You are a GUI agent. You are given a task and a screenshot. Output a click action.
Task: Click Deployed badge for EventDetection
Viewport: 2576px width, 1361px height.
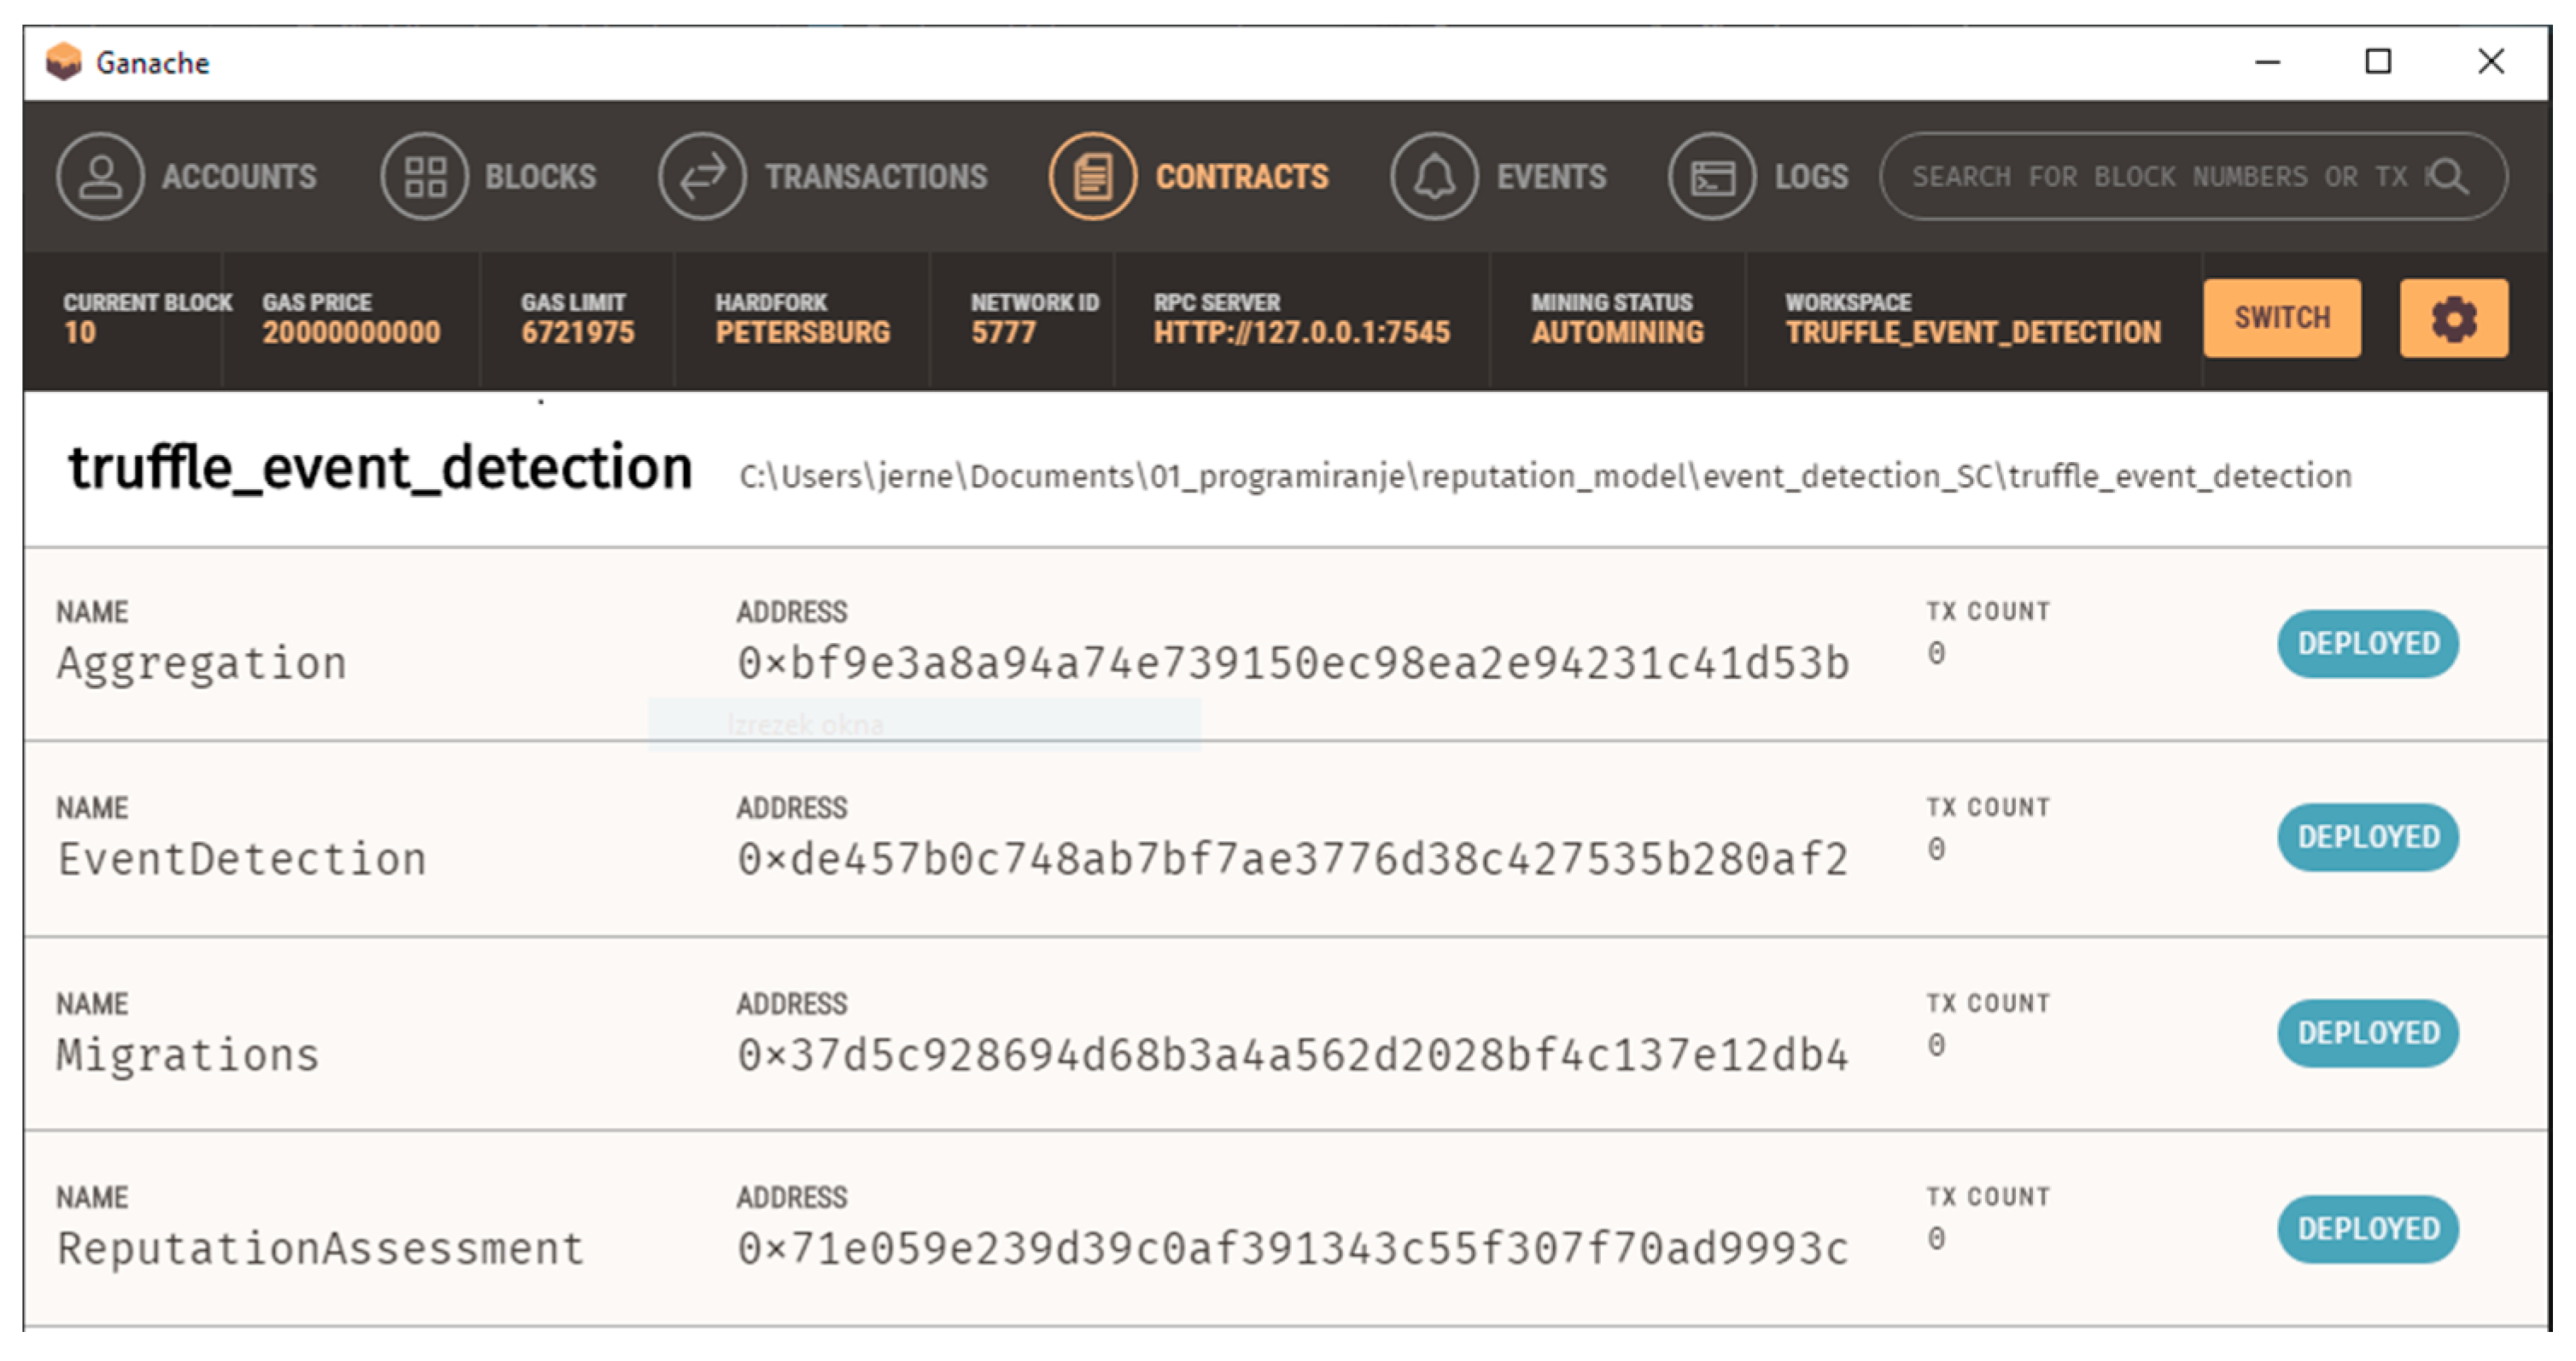2367,837
